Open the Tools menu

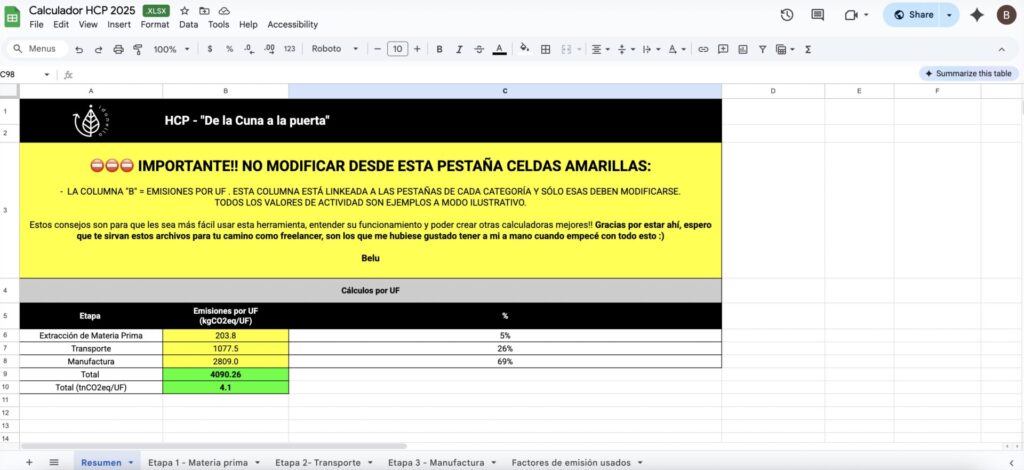(x=219, y=25)
